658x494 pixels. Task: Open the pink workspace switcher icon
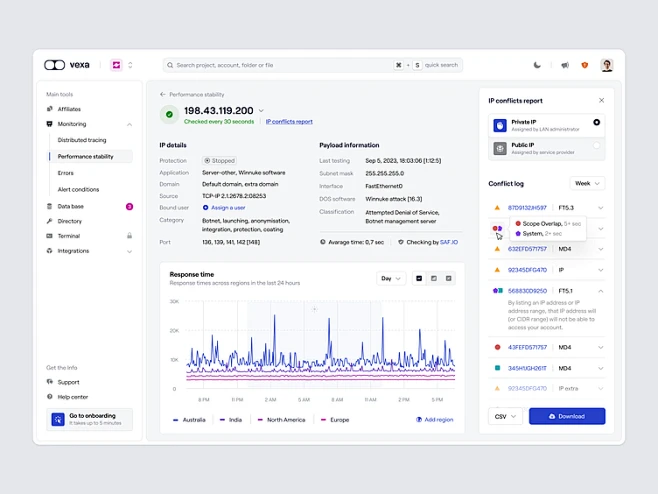[x=116, y=65]
